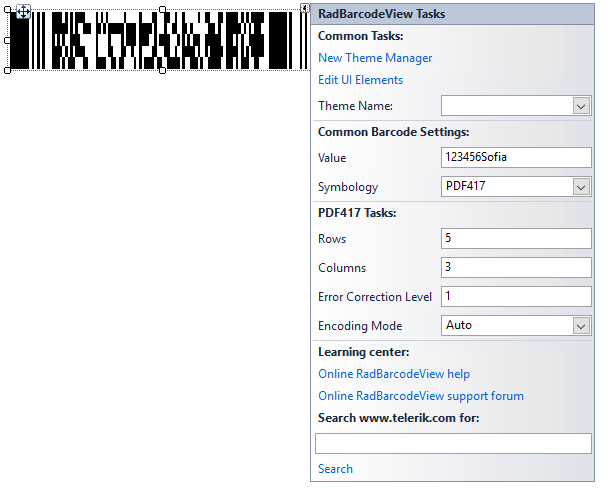Expand the Encoding Mode dropdown arrow
Screen dimensions: 602x496
pyautogui.click(x=581, y=326)
